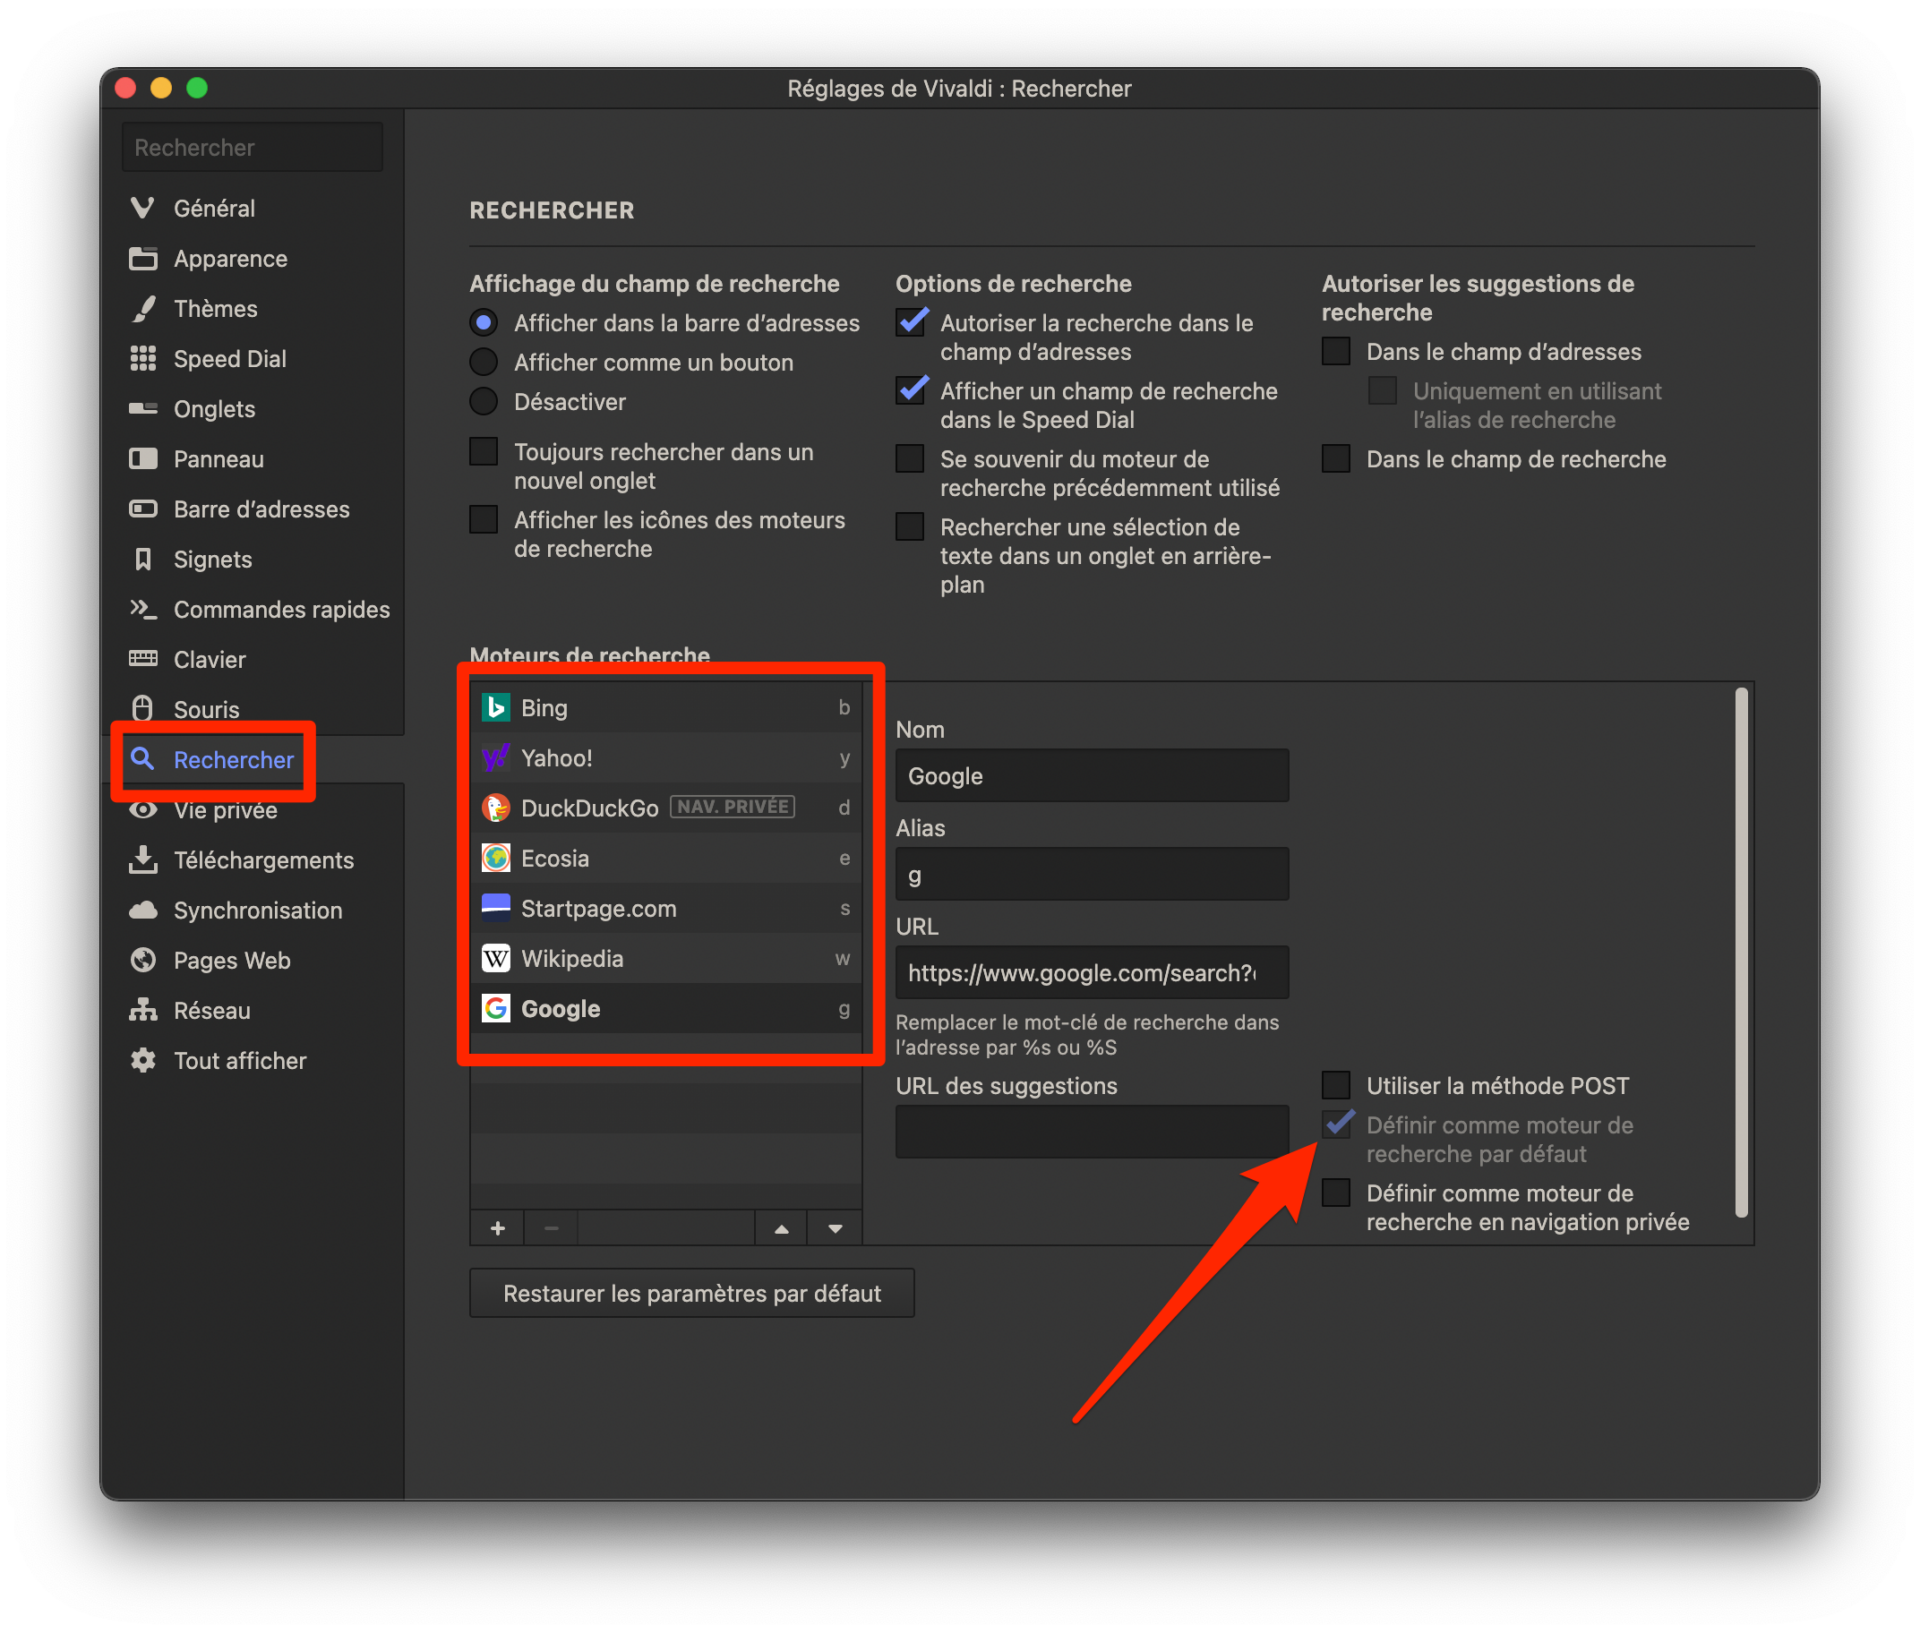This screenshot has height=1633, width=1920.
Task: Open the Tout afficher gear icon
Action: [143, 1060]
